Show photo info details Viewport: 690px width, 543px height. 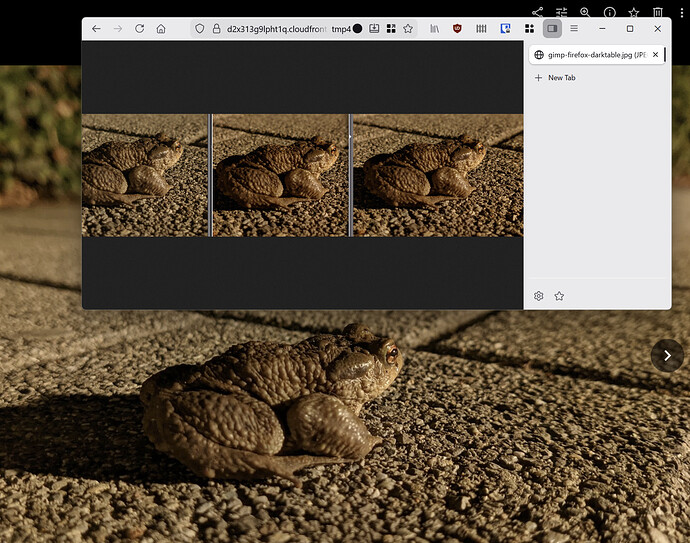click(x=609, y=13)
